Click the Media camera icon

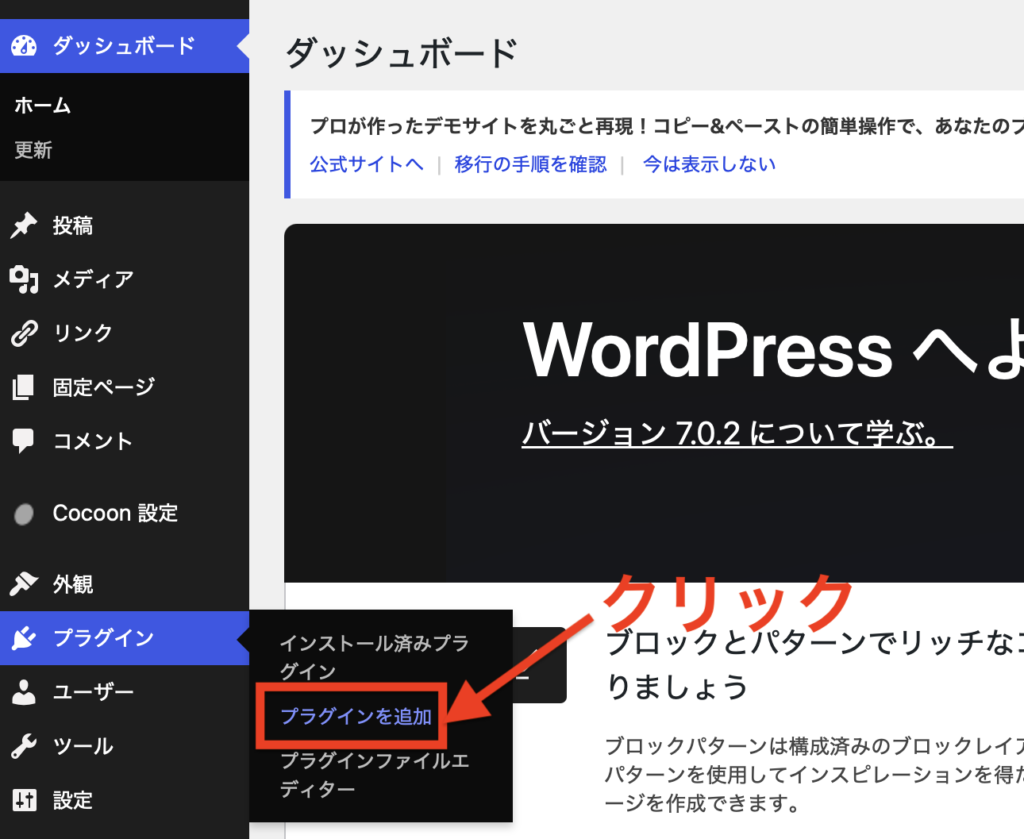pos(24,279)
